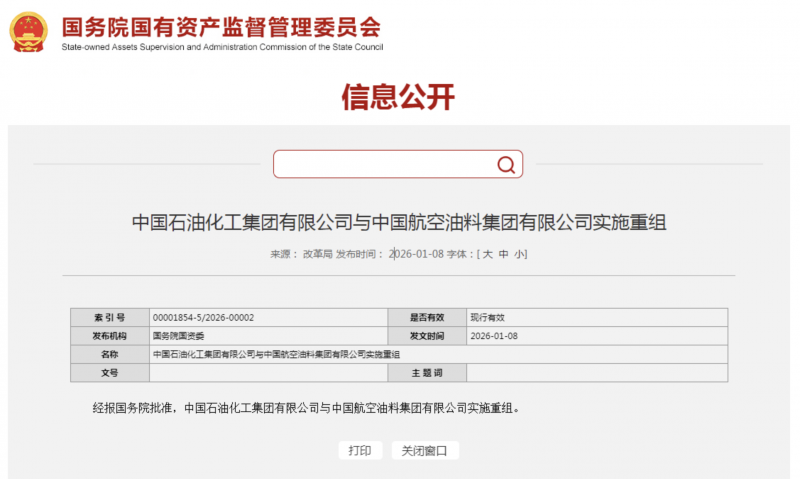Screen dimensions: 800x479
Task: Click the 发文时间 label cell
Action: [427, 336]
